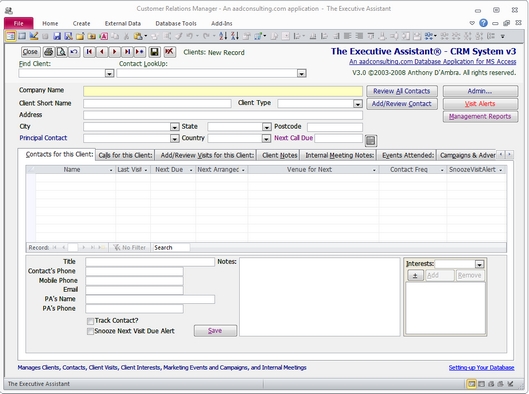Open the State dropdown list
The image size is (529, 394).
267,127
